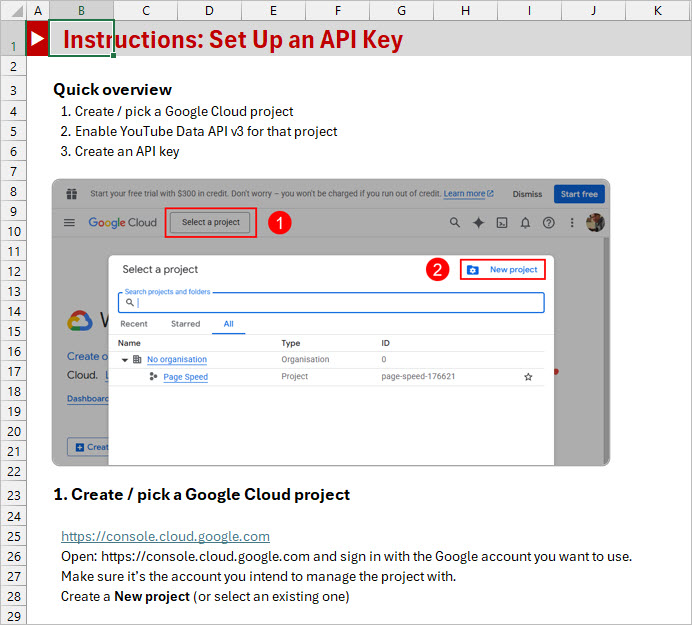This screenshot has width=692, height=625.
Task: Click the user account avatar
Action: [x=595, y=222]
